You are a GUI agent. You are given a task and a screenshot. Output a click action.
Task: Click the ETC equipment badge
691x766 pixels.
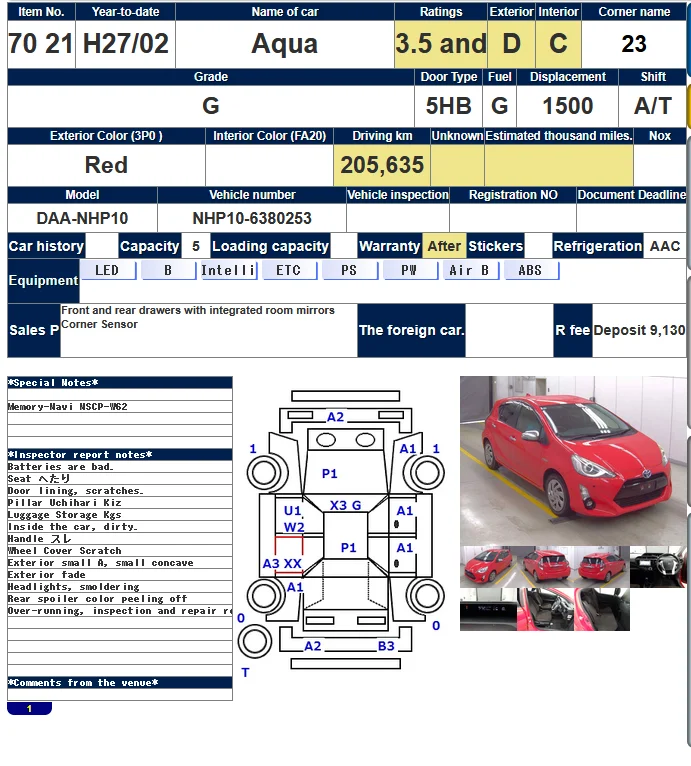point(289,270)
